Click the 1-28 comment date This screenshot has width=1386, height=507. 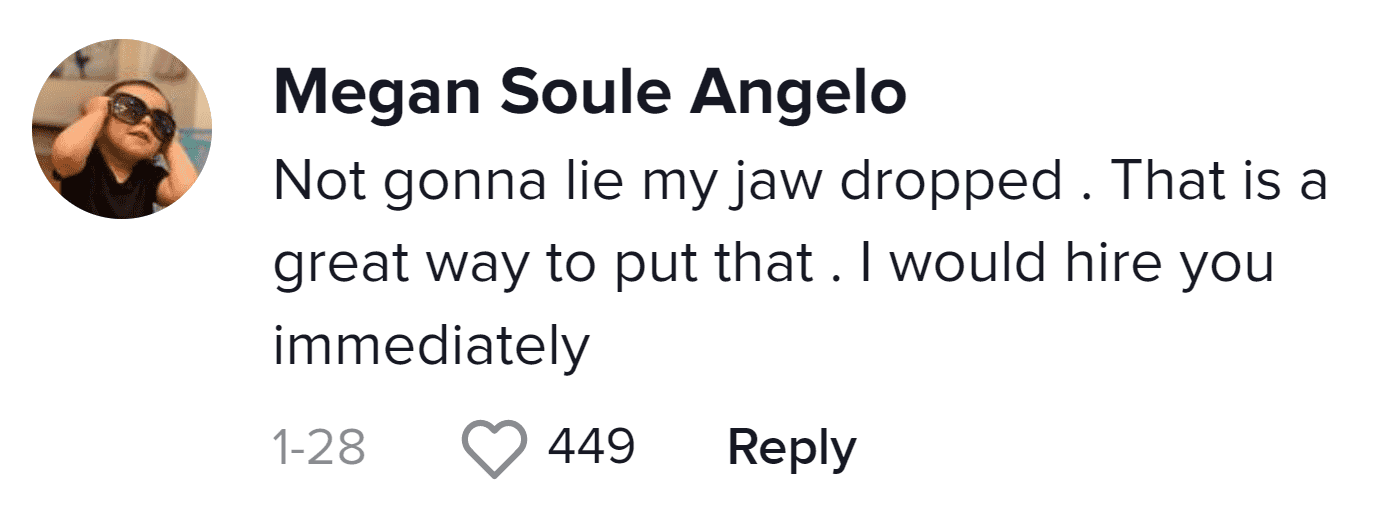[318, 447]
